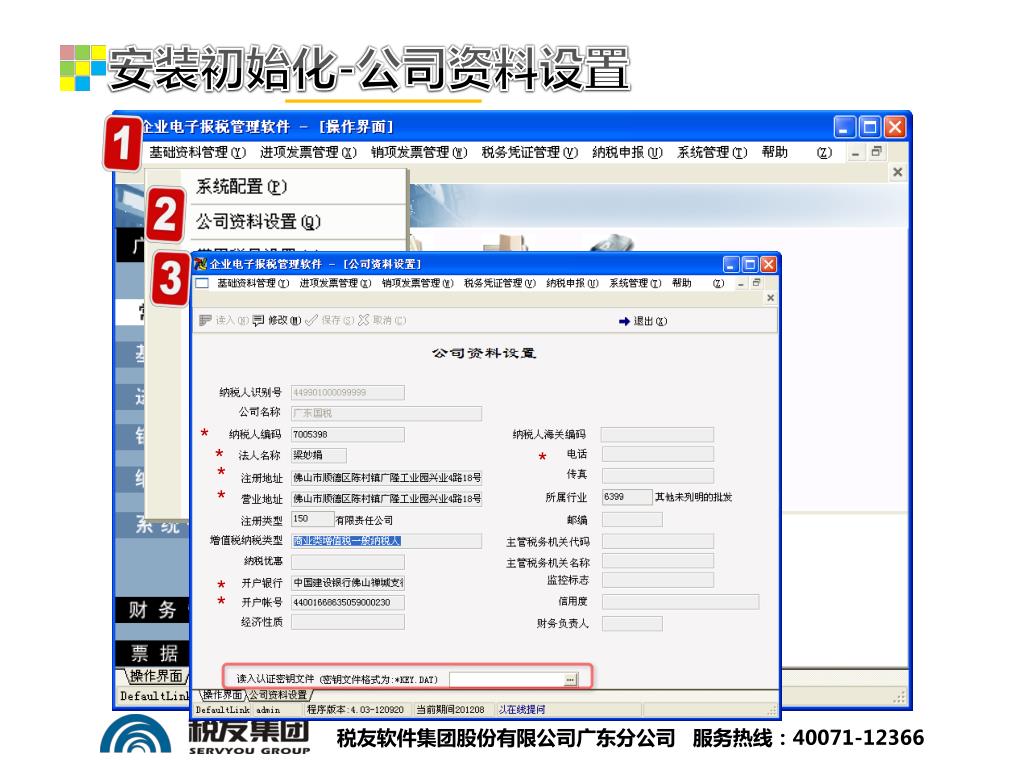Screen dimensions: 1024x768
Task: Click the 主管税务机关代码 field
Action: pyautogui.click(x=658, y=541)
